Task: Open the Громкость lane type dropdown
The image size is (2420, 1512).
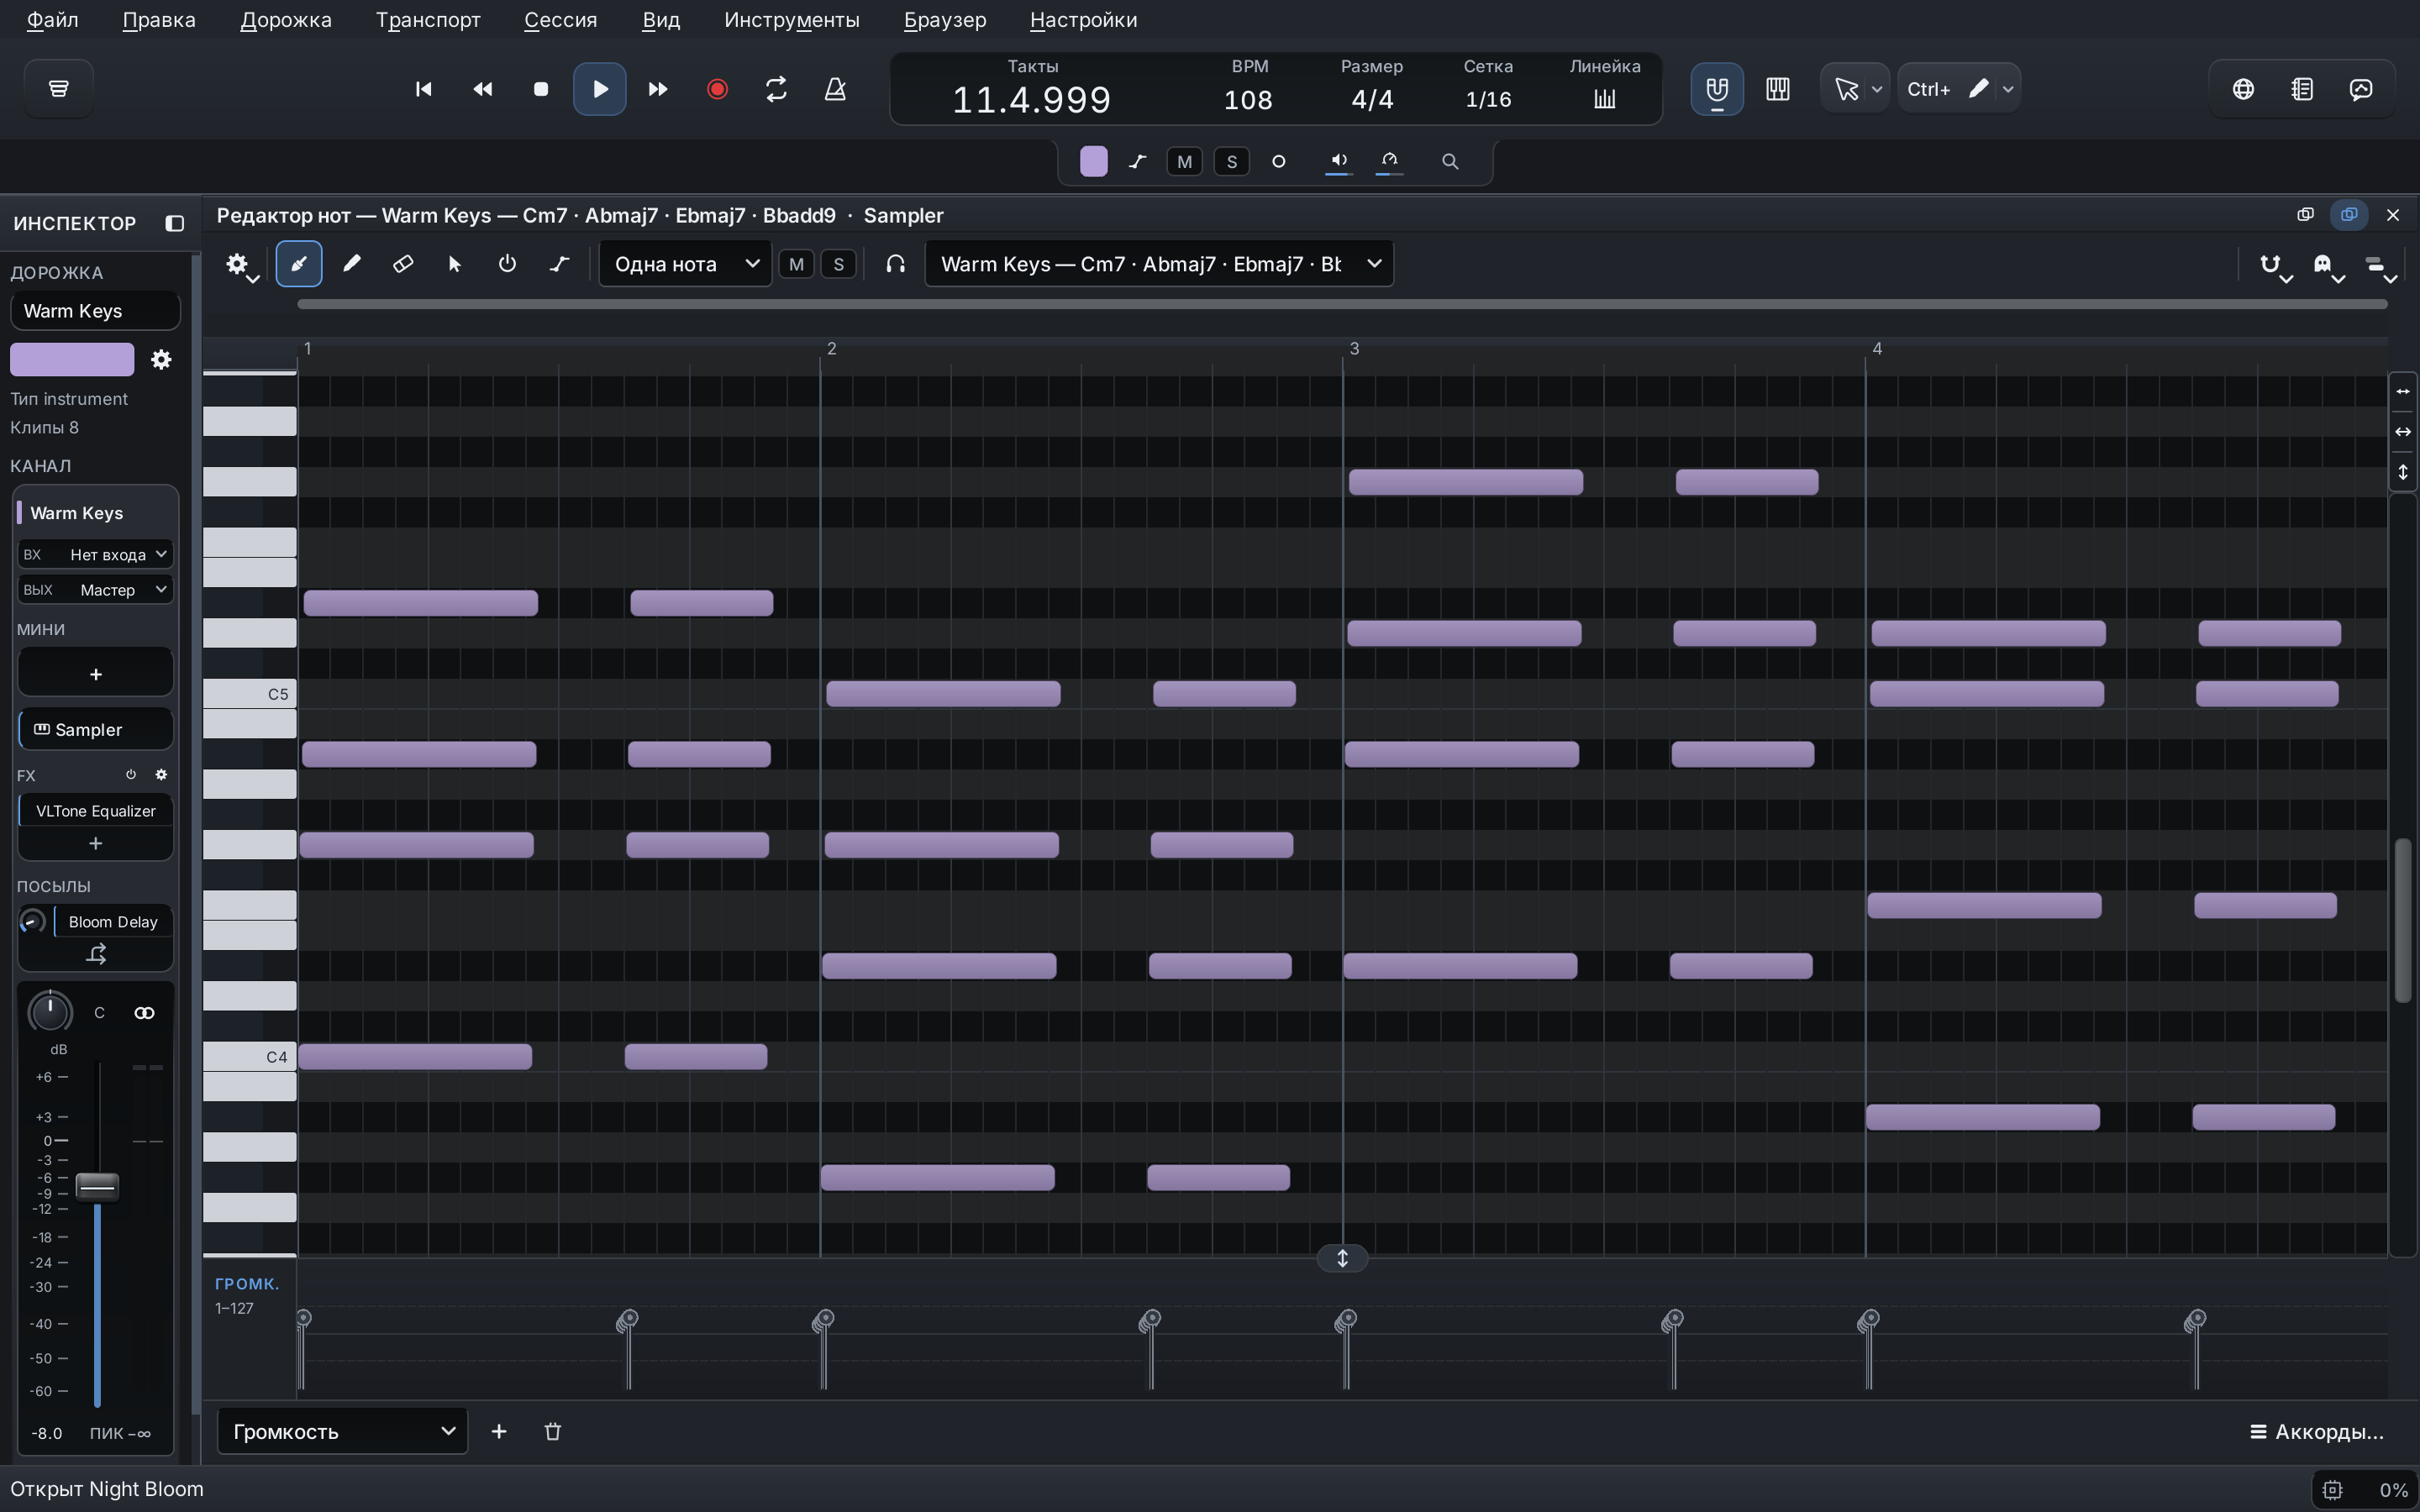Action: [342, 1431]
